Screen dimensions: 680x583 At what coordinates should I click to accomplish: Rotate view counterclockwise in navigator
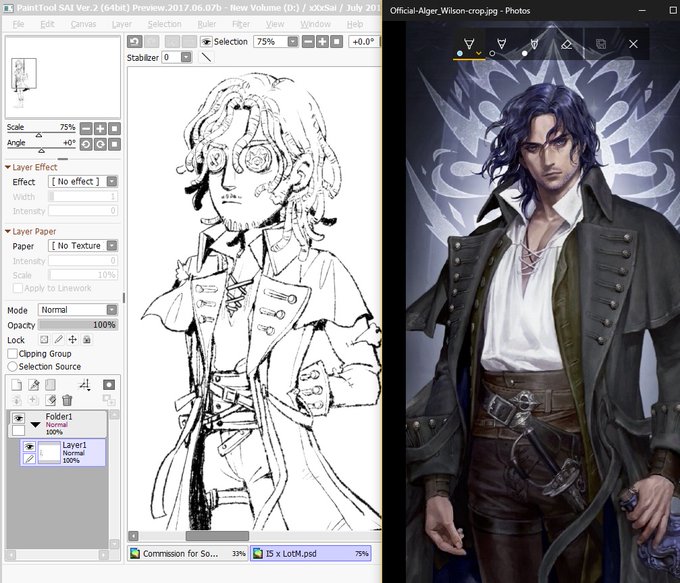[86, 144]
